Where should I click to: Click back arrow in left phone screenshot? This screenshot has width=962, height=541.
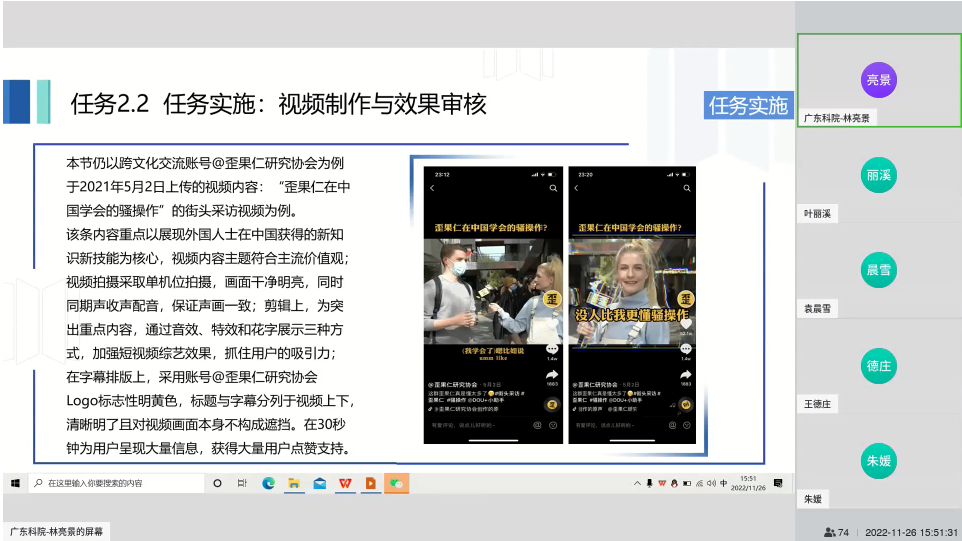[432, 188]
